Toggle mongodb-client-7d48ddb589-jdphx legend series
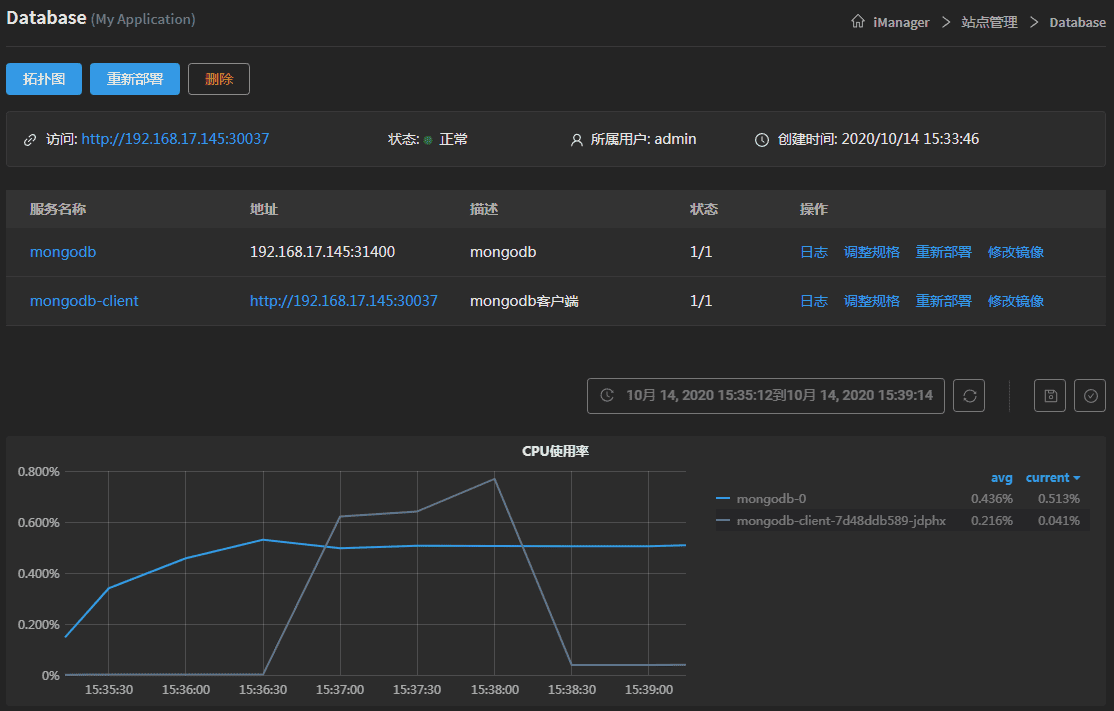This screenshot has height=711, width=1114. point(840,520)
